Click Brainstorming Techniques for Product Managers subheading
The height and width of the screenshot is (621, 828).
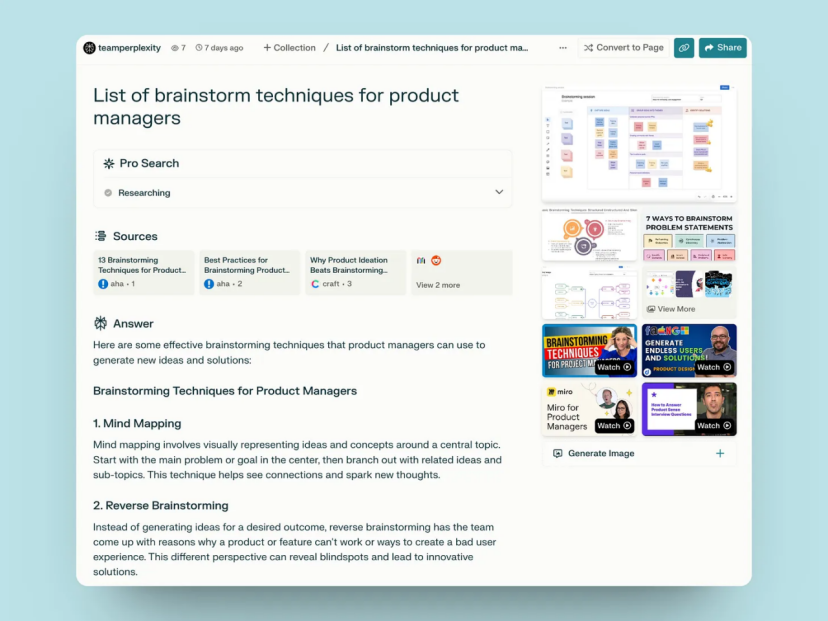[x=225, y=391]
